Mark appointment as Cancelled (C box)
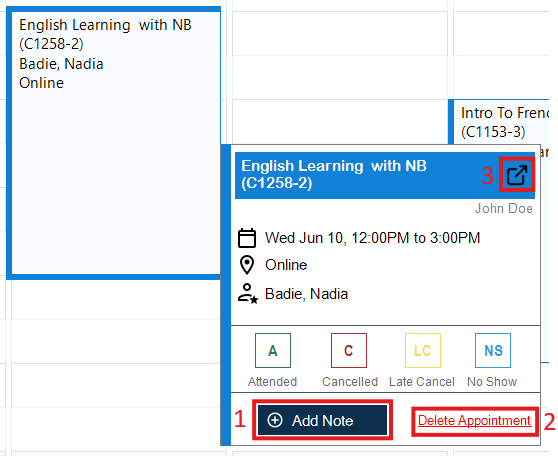The height and width of the screenshot is (456, 558). click(349, 350)
